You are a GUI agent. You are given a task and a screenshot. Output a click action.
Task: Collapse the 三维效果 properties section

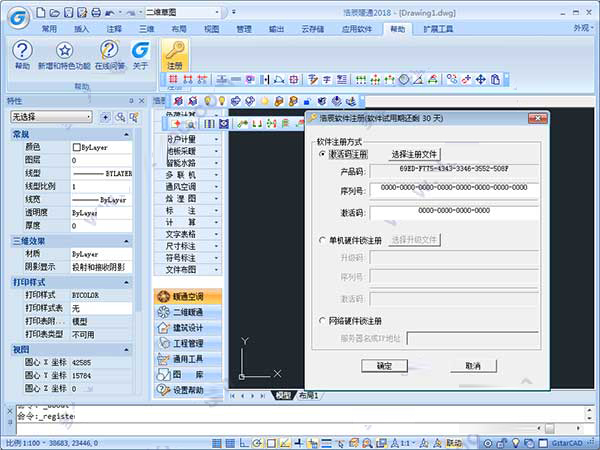[126, 241]
